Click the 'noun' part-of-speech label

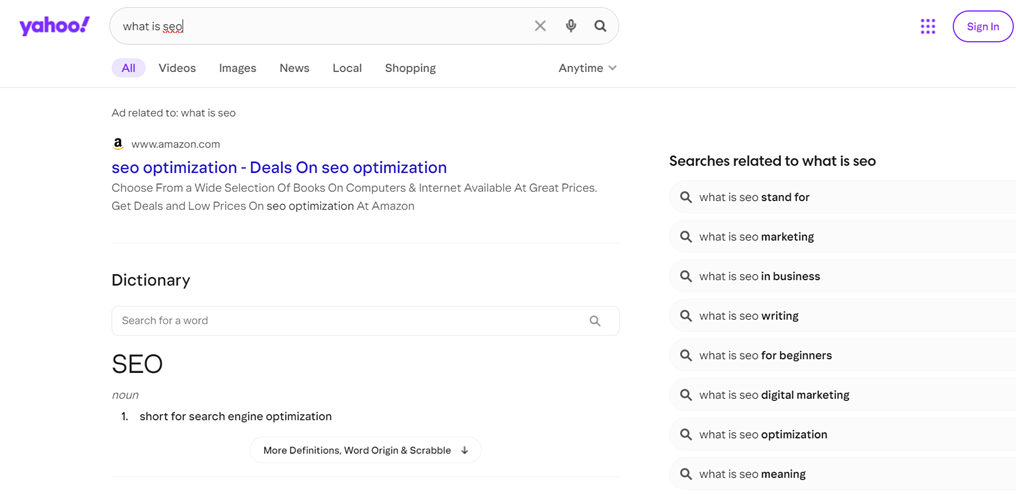[x=125, y=395]
